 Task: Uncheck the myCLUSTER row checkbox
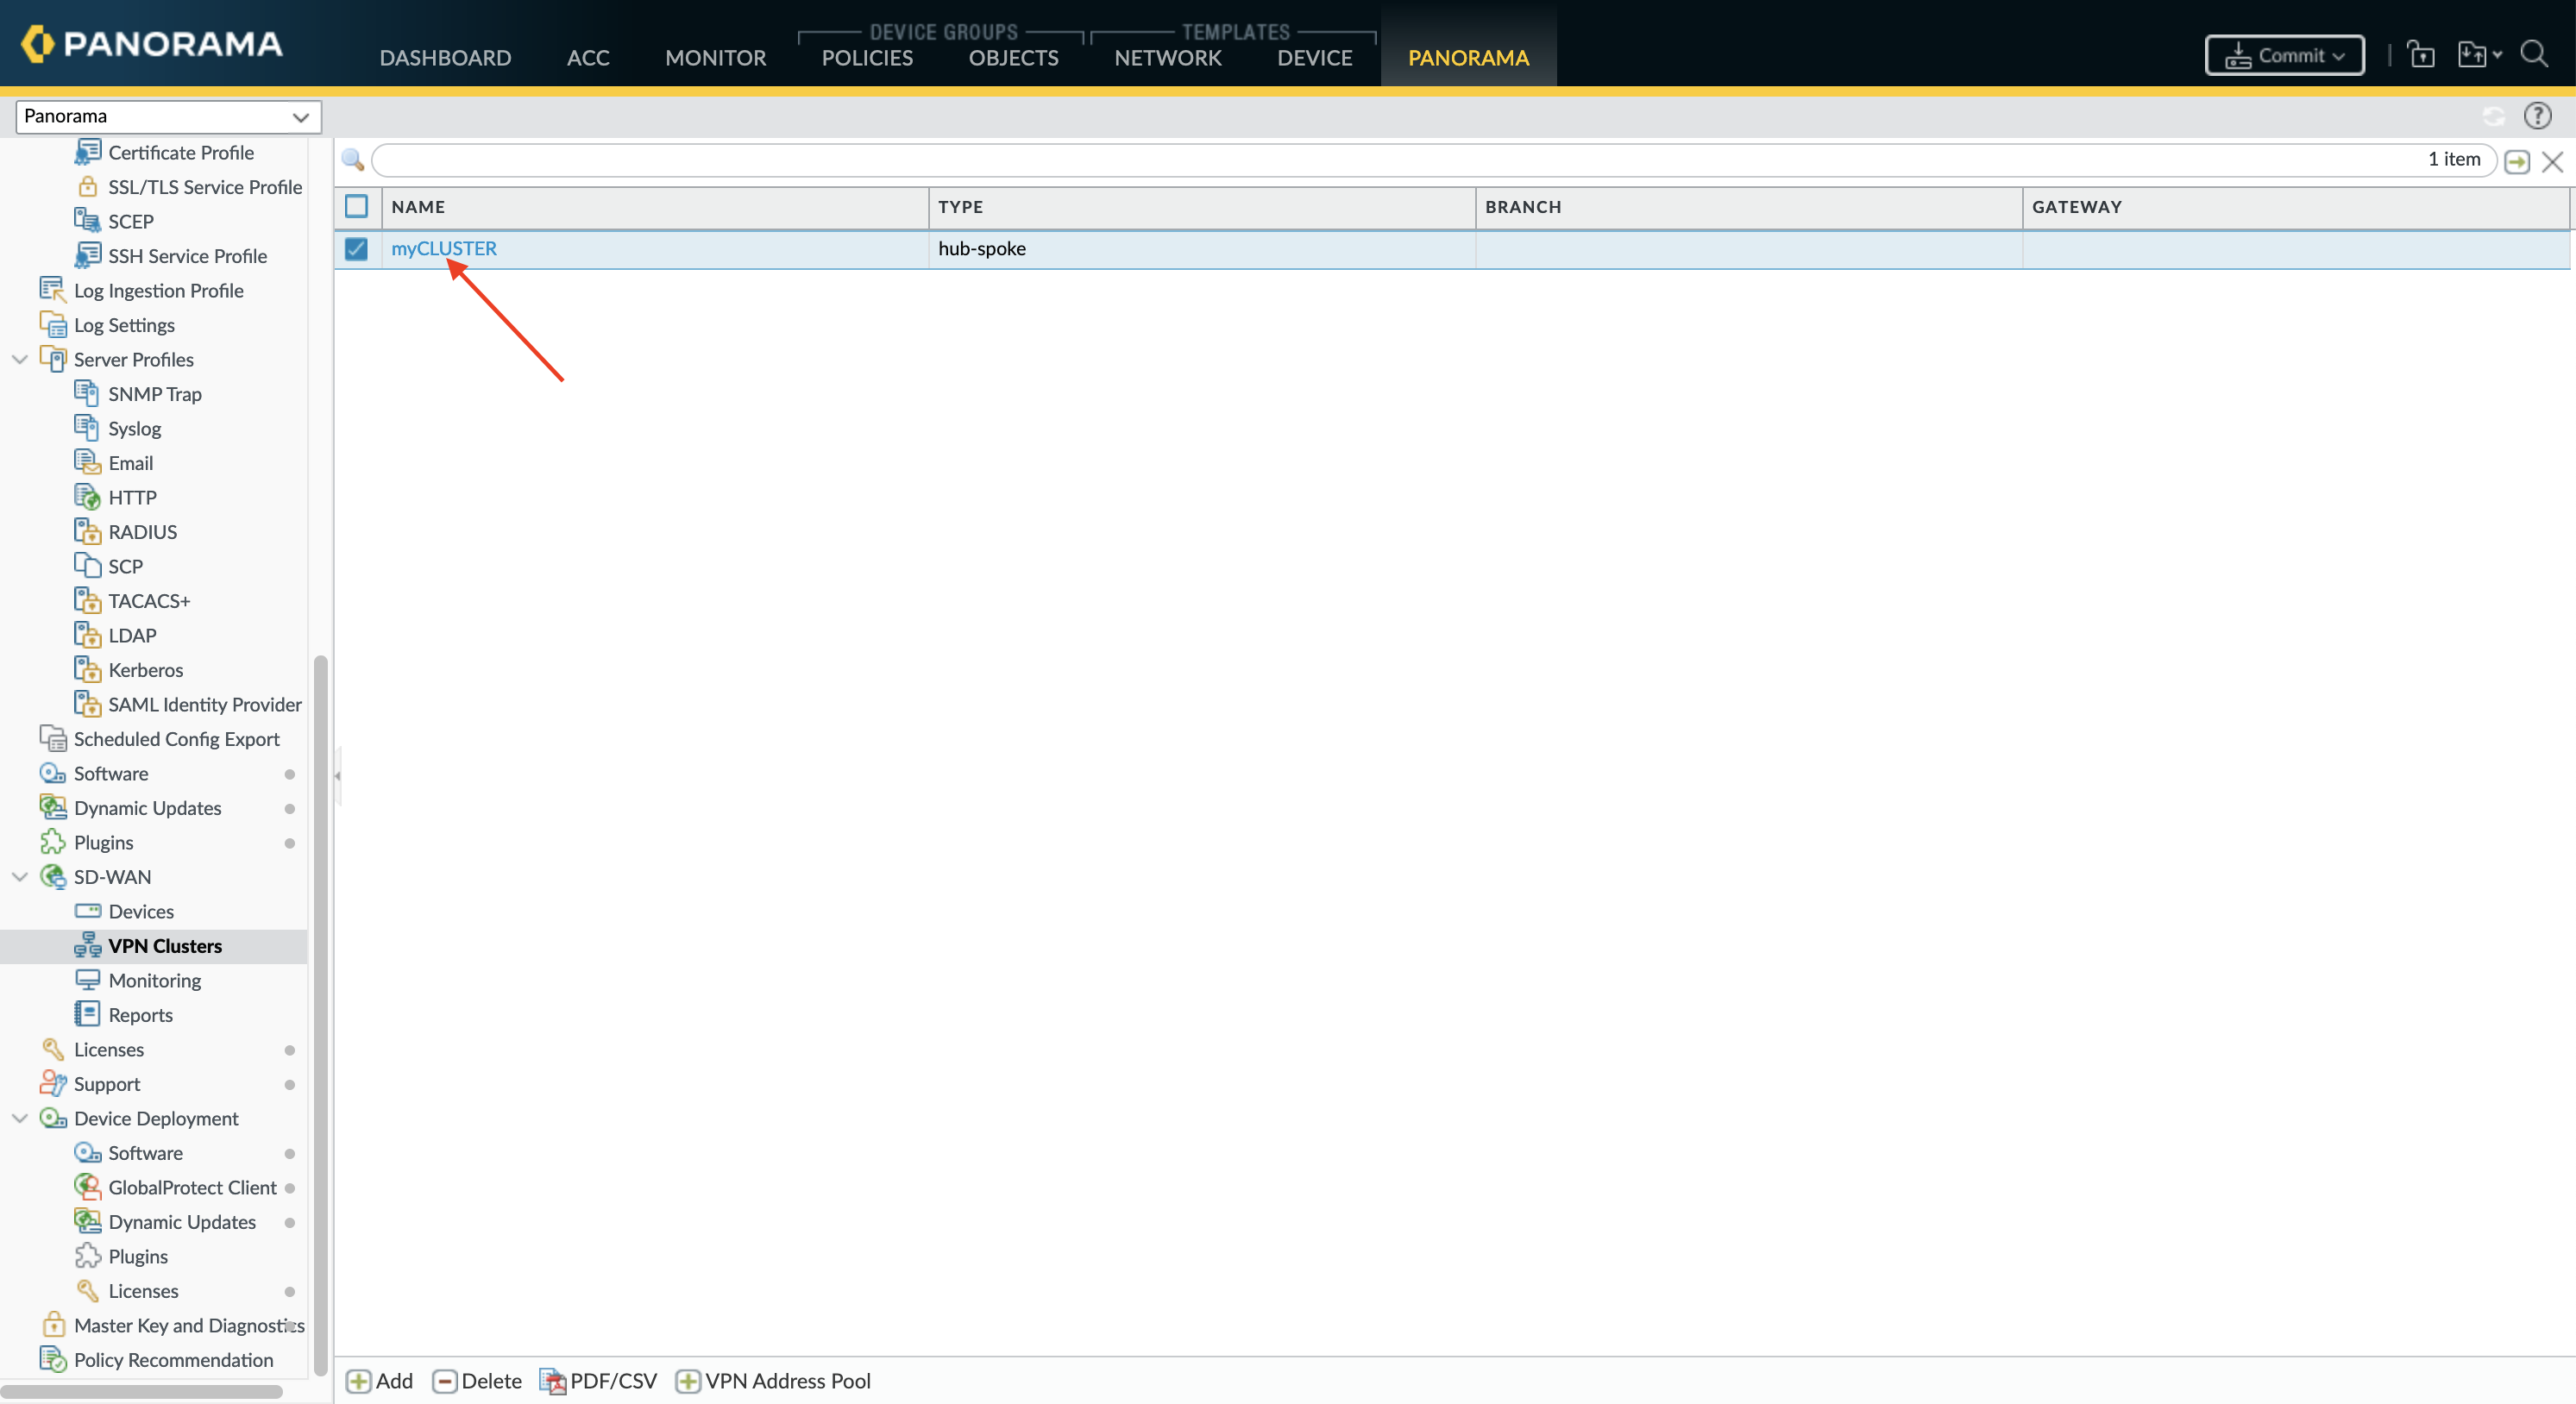click(356, 250)
